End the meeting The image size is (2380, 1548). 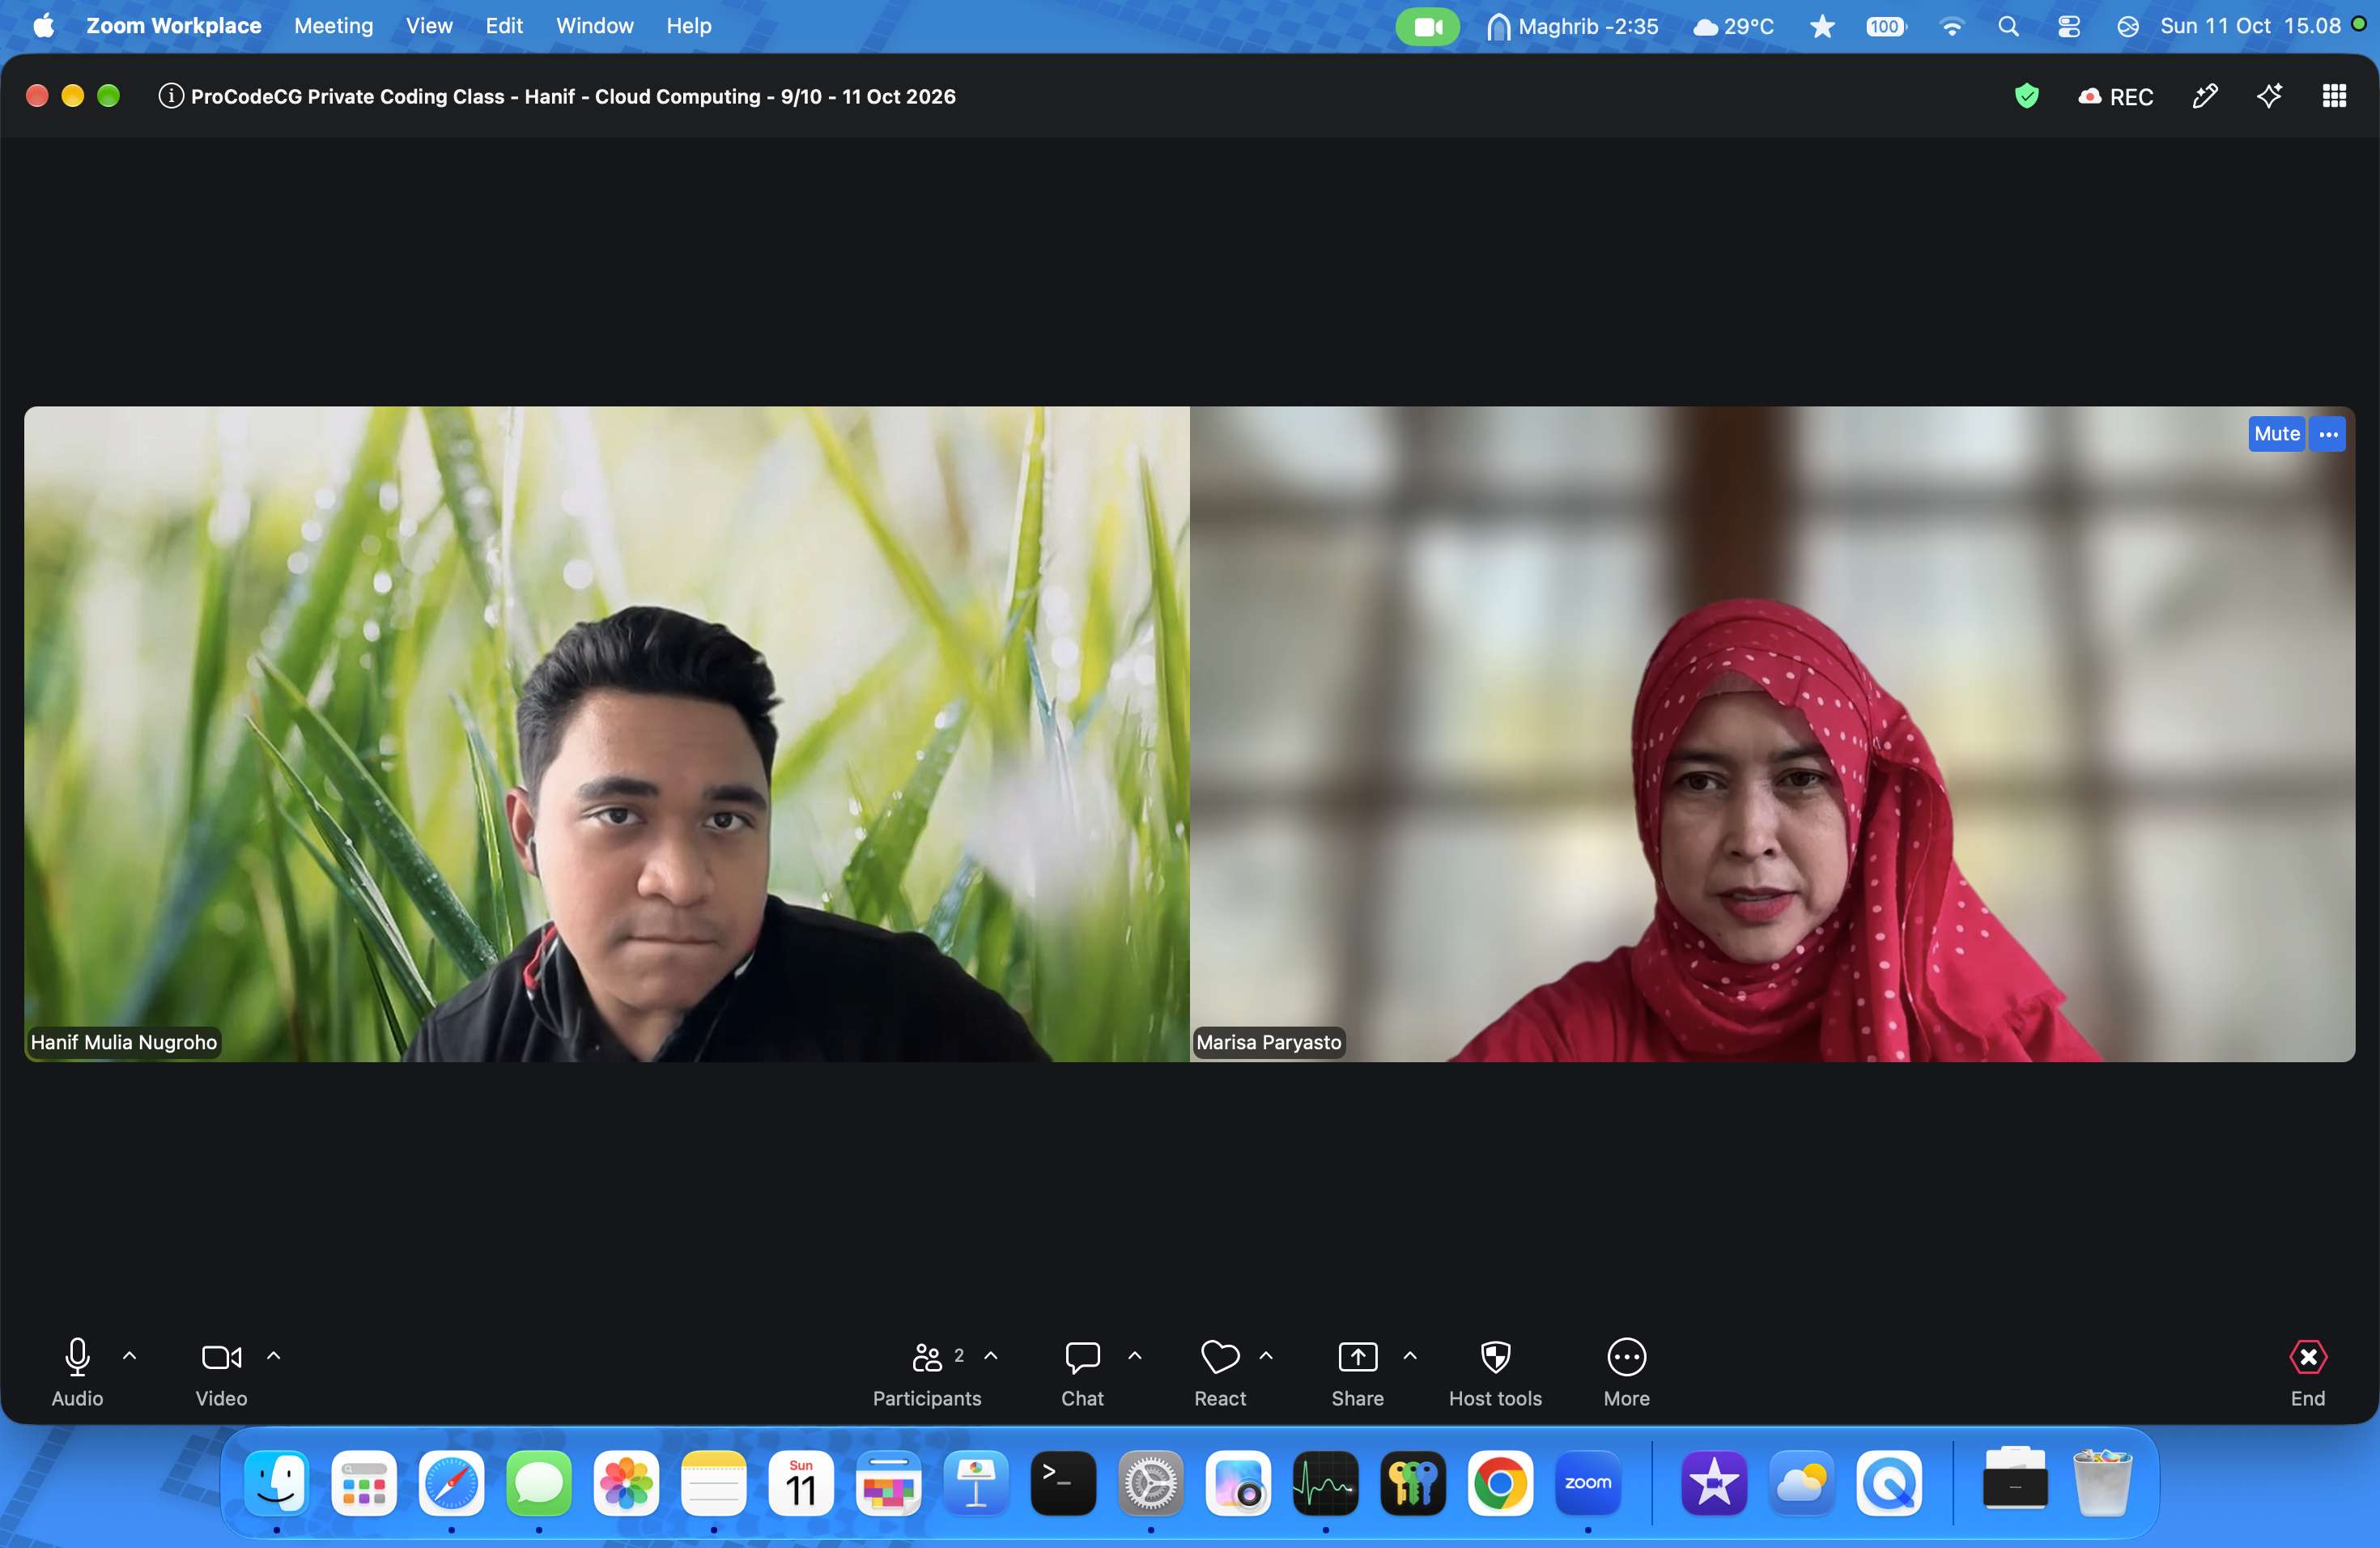2307,1374
